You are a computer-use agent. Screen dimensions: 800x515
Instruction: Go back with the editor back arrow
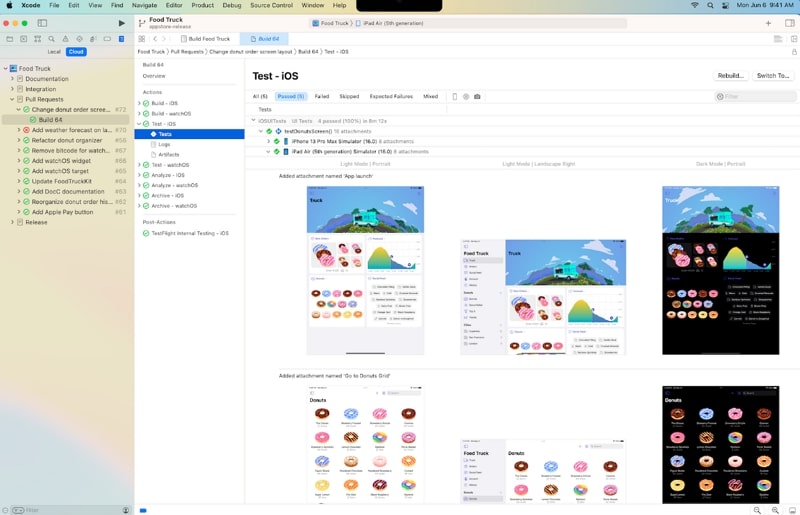point(155,39)
